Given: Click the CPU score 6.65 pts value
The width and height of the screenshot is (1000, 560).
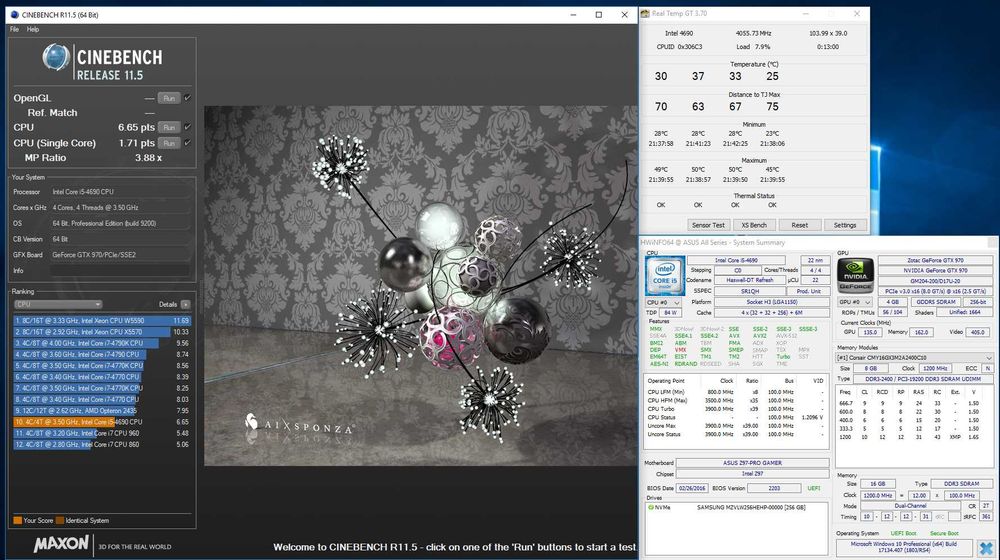Looking at the screenshot, I should (136, 128).
